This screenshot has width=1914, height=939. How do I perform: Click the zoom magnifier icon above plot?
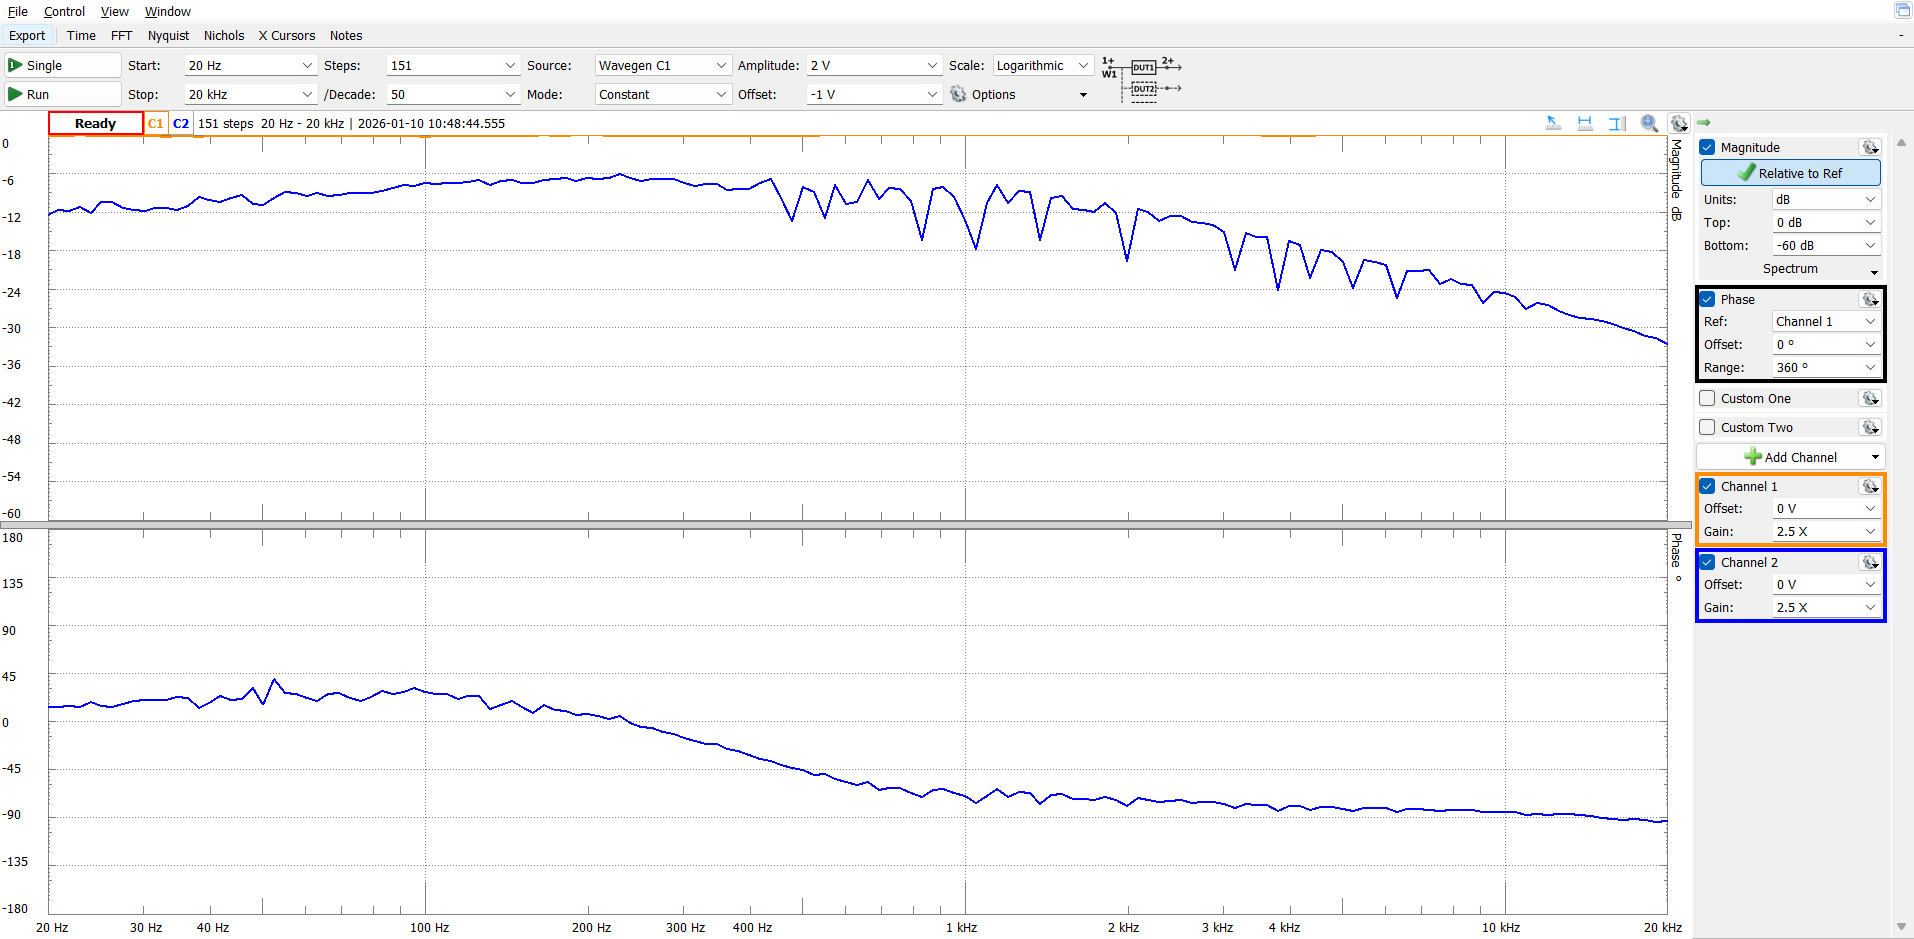click(x=1649, y=123)
